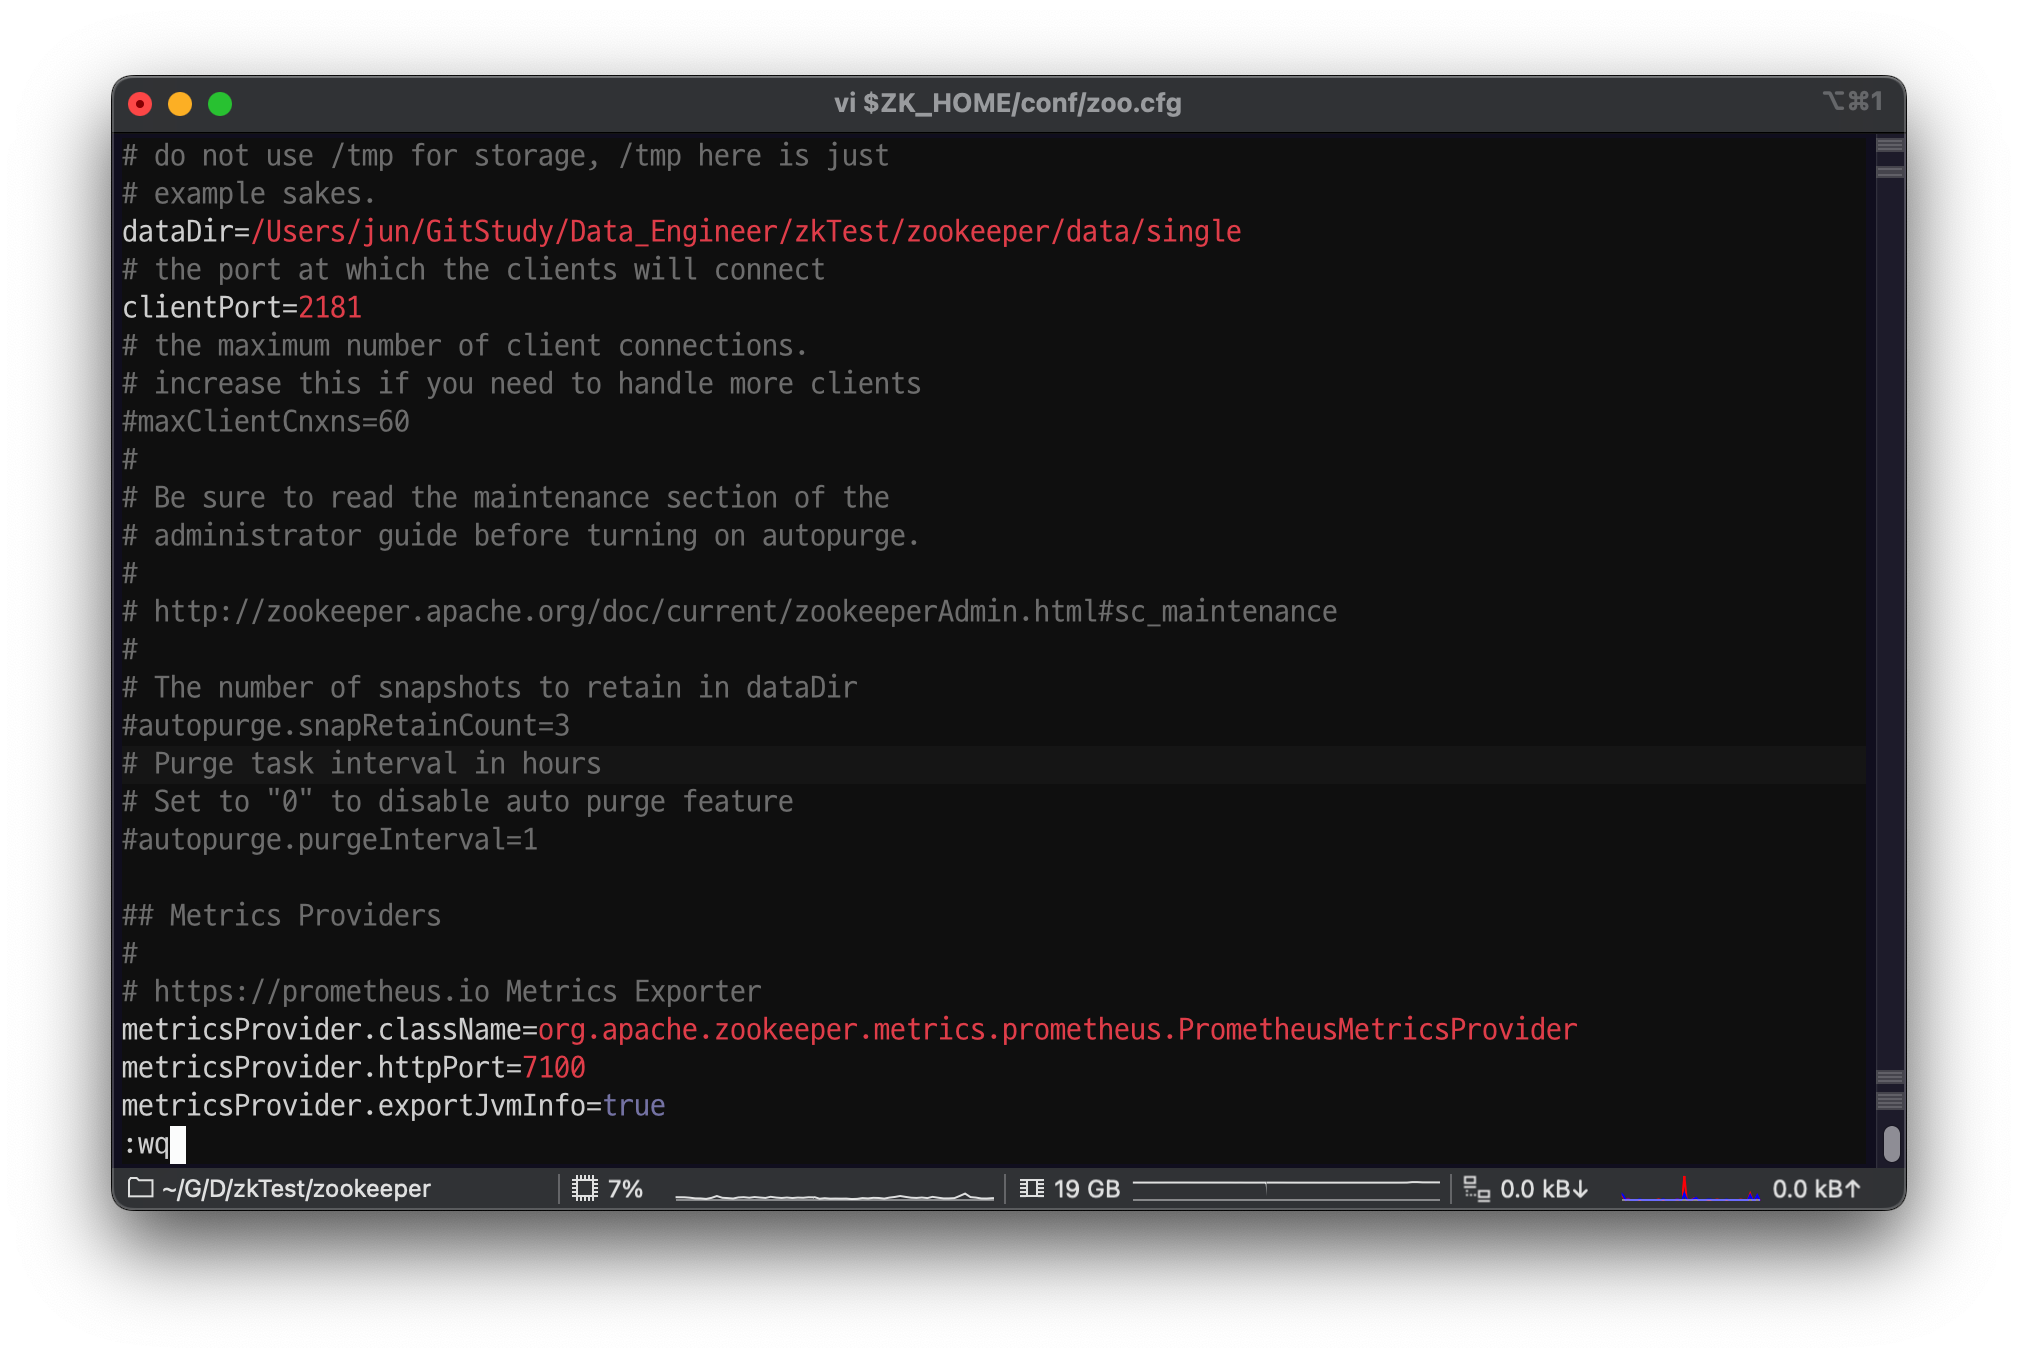
Task: Click the CPU usage sparkline graph
Action: click(835, 1194)
